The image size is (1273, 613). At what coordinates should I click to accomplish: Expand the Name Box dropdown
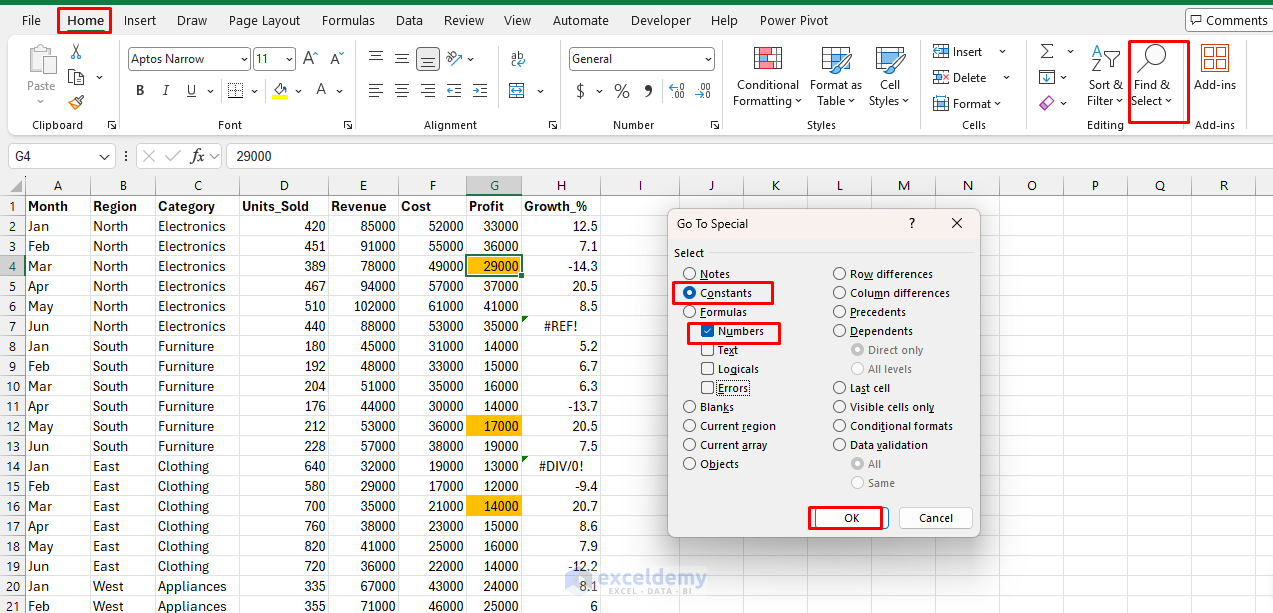(x=106, y=156)
